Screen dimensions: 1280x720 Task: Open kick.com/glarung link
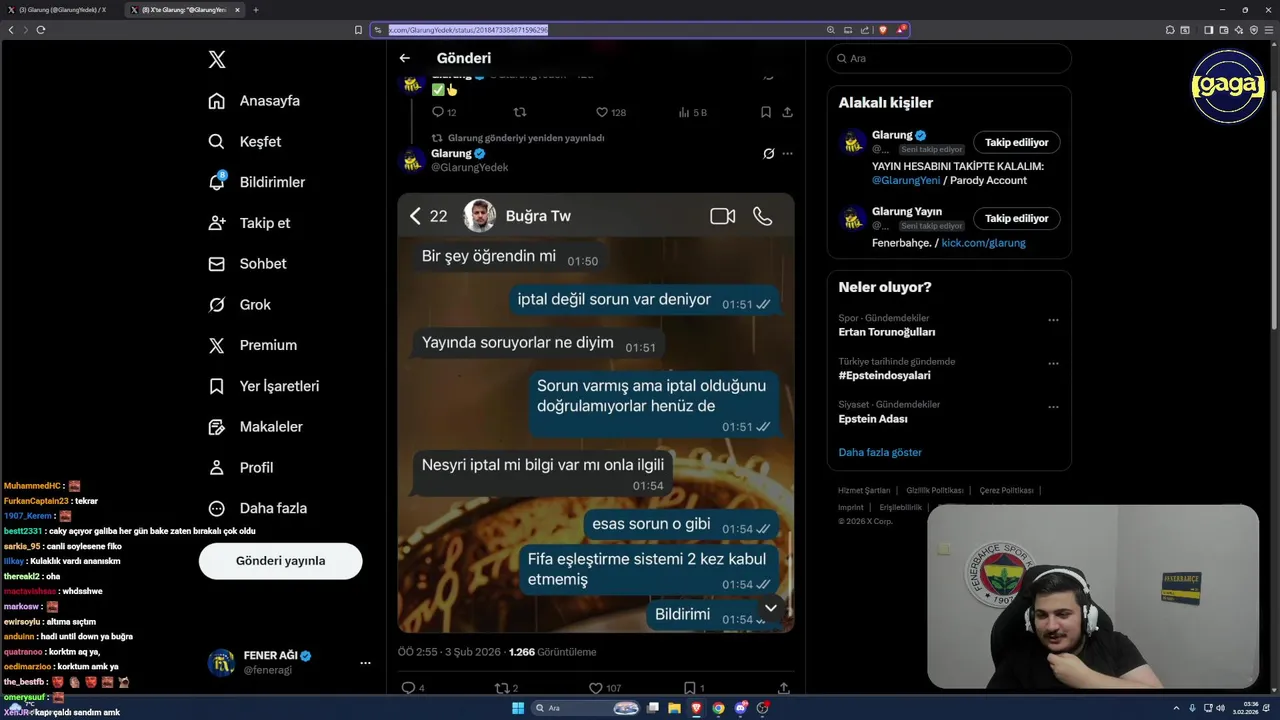(x=983, y=243)
